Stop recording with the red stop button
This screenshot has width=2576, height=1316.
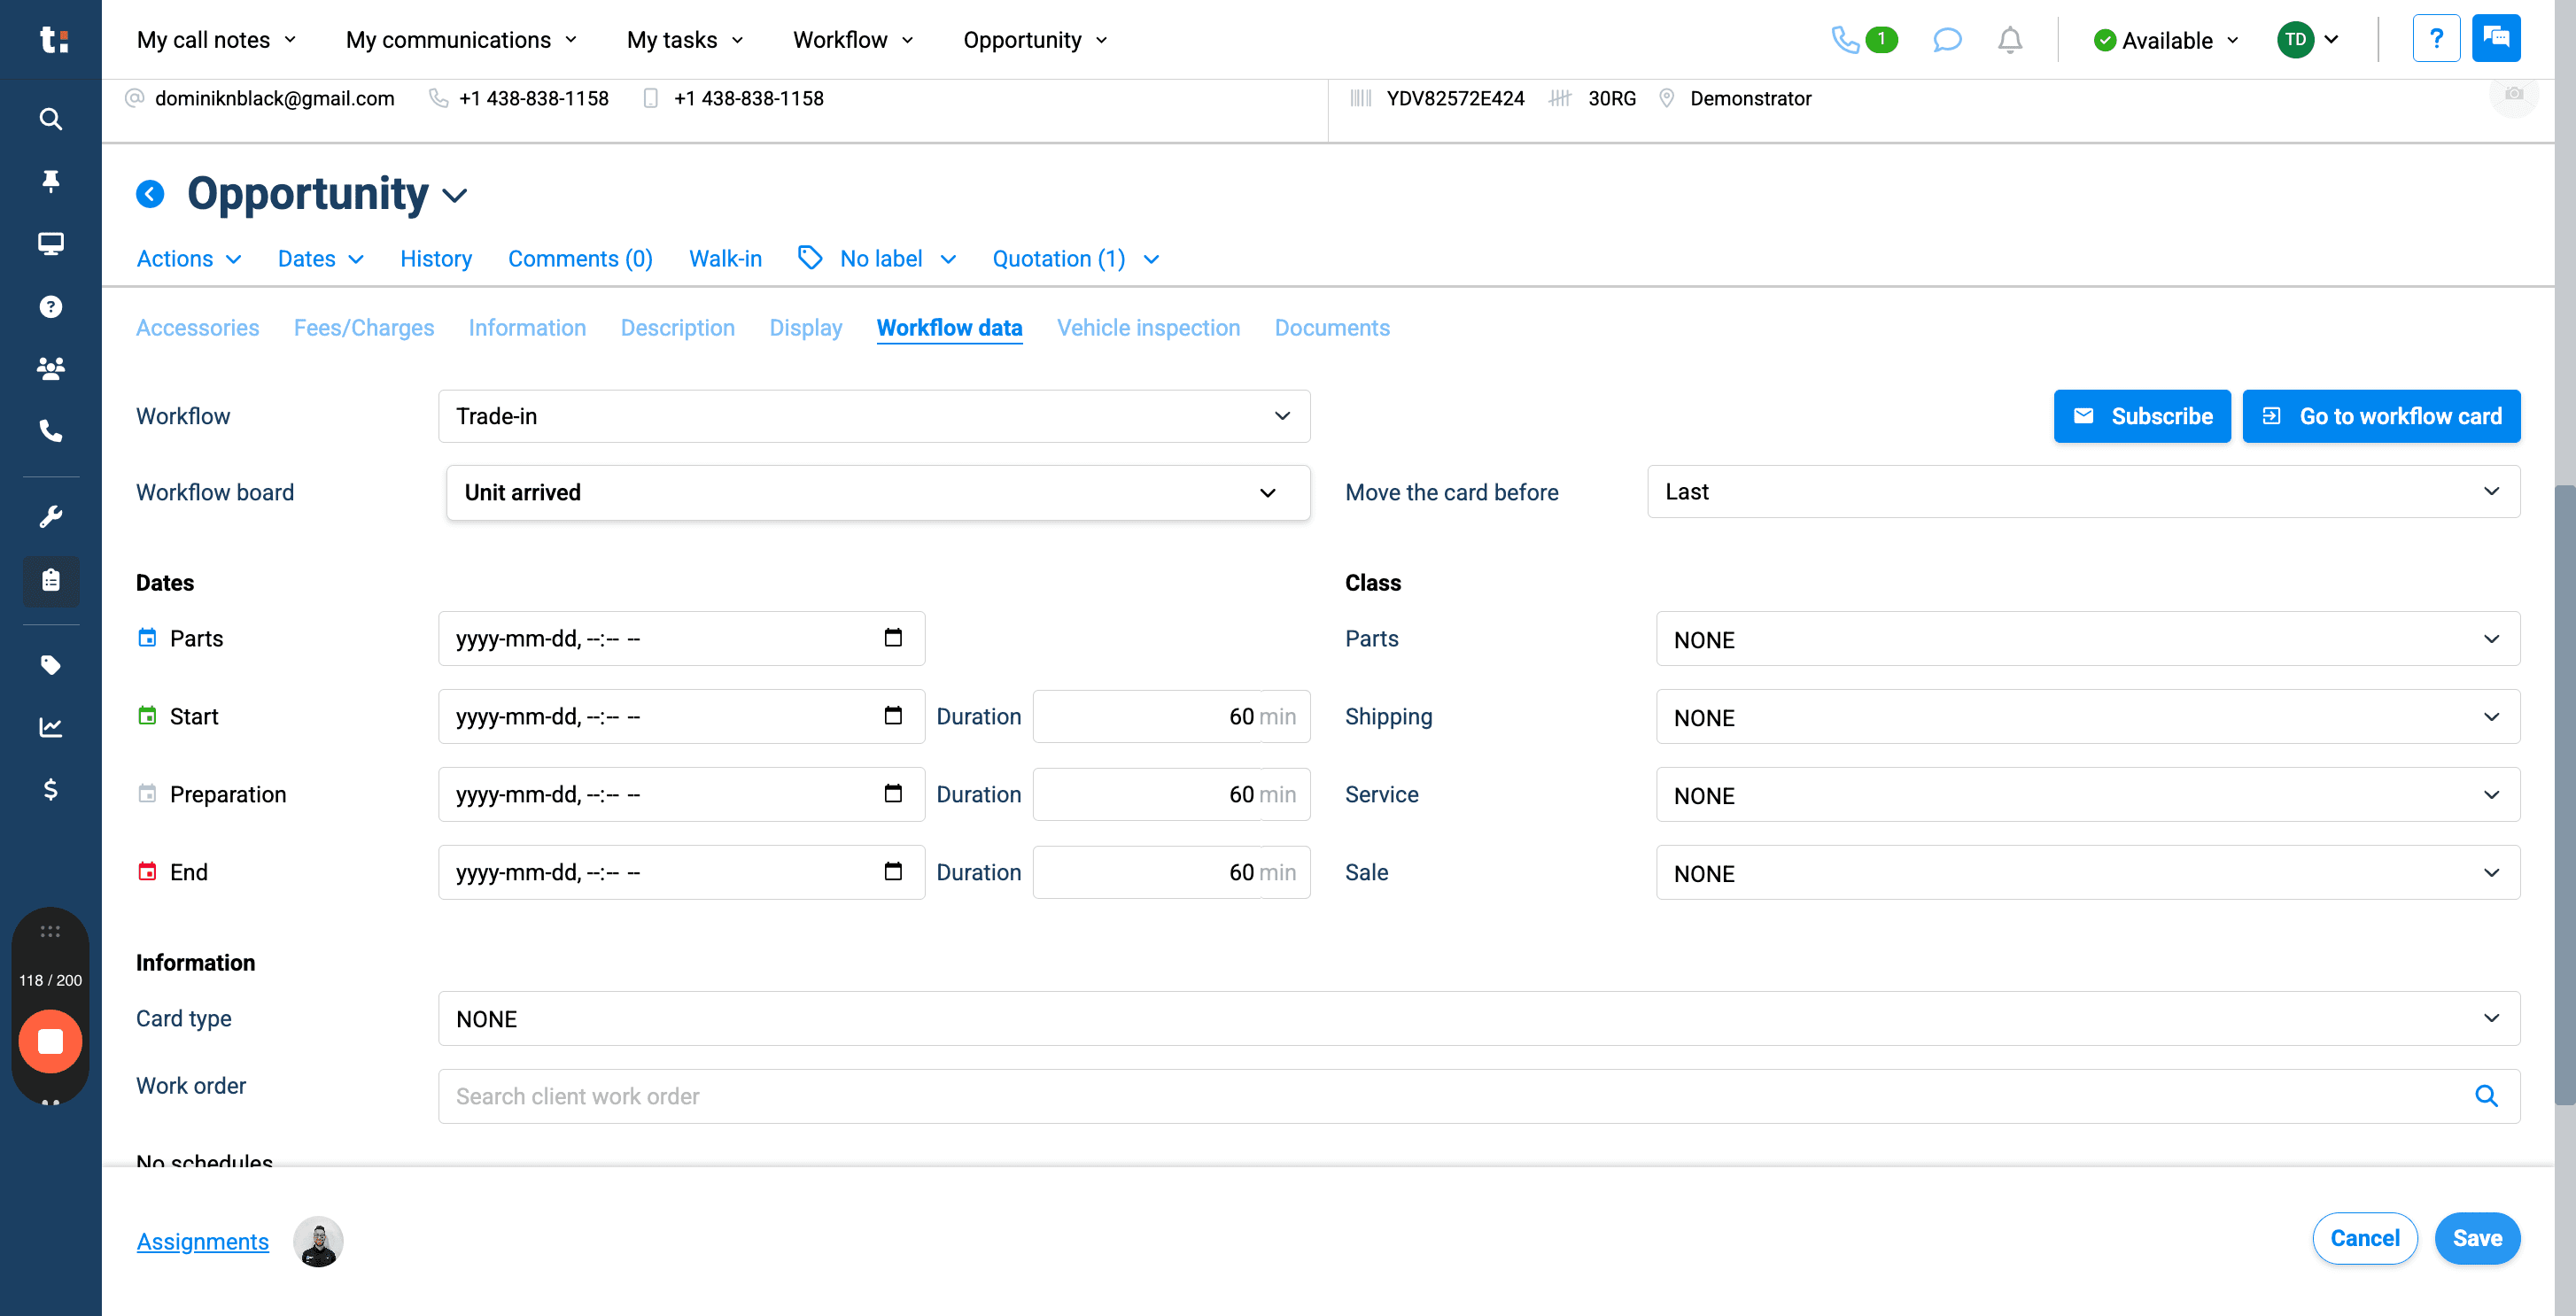coord(50,1041)
